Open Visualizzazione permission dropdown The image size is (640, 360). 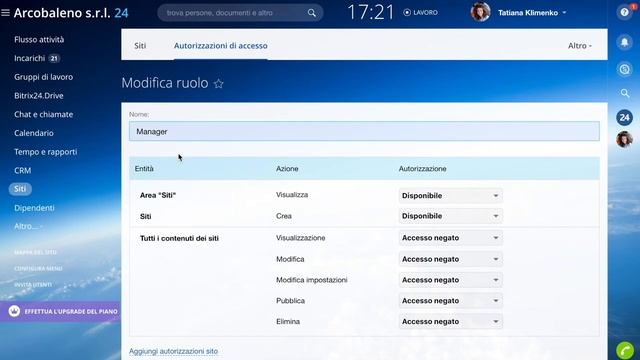pos(450,238)
